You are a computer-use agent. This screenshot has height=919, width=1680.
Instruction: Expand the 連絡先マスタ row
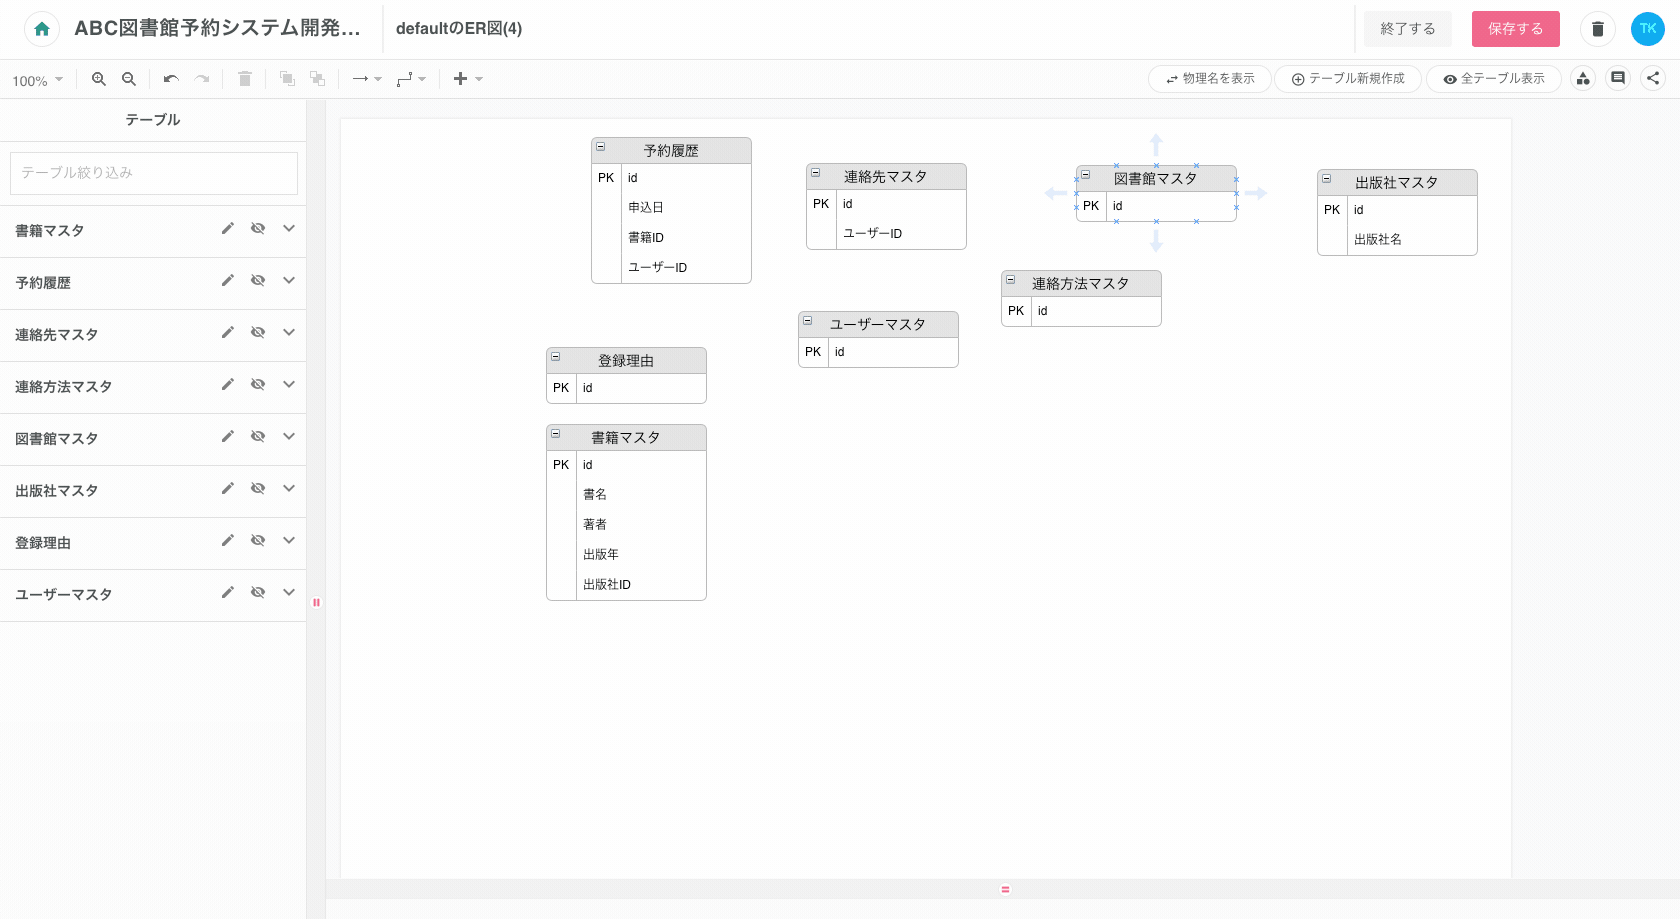click(289, 333)
